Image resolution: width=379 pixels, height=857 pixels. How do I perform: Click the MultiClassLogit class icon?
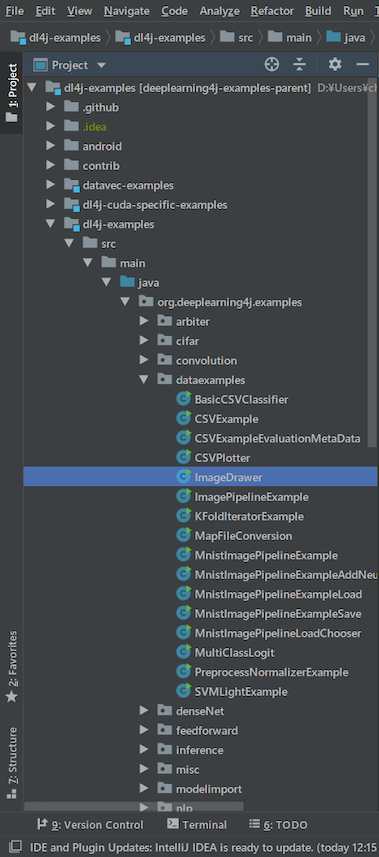[x=183, y=653]
